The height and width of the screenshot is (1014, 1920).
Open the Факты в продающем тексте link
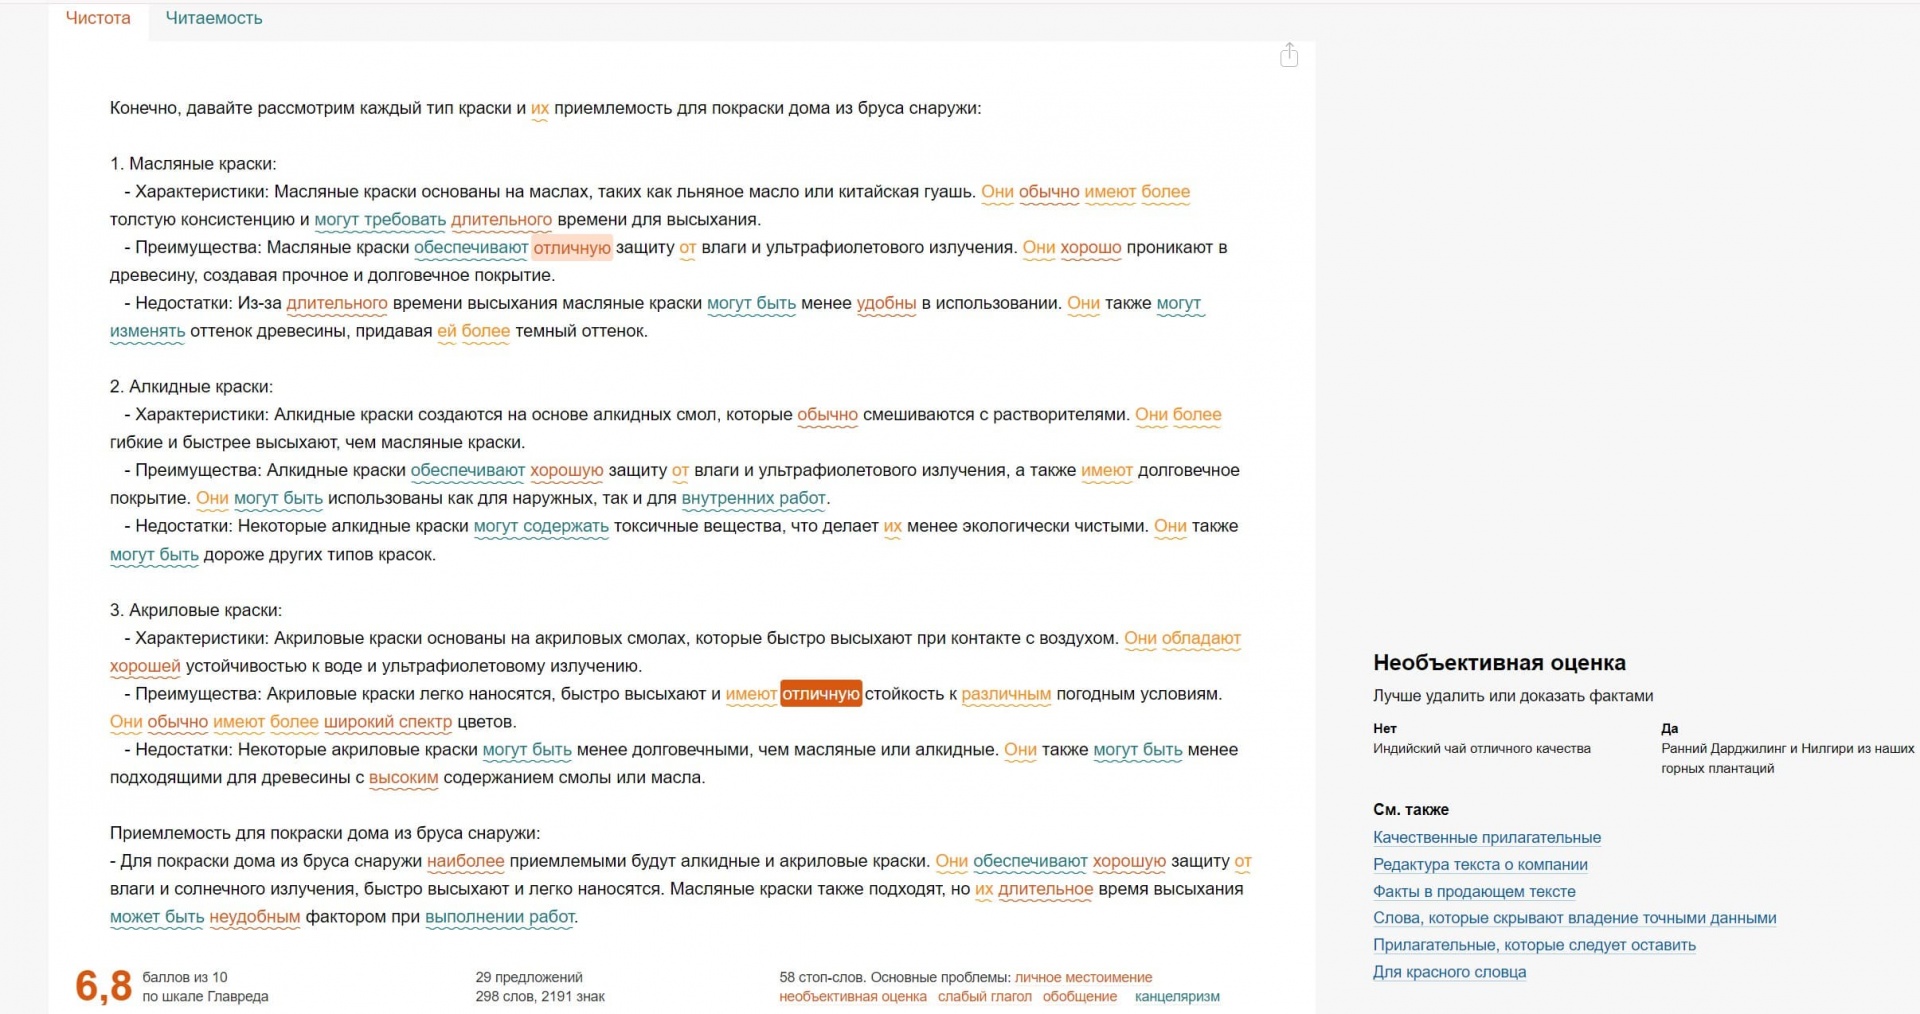tap(1474, 891)
